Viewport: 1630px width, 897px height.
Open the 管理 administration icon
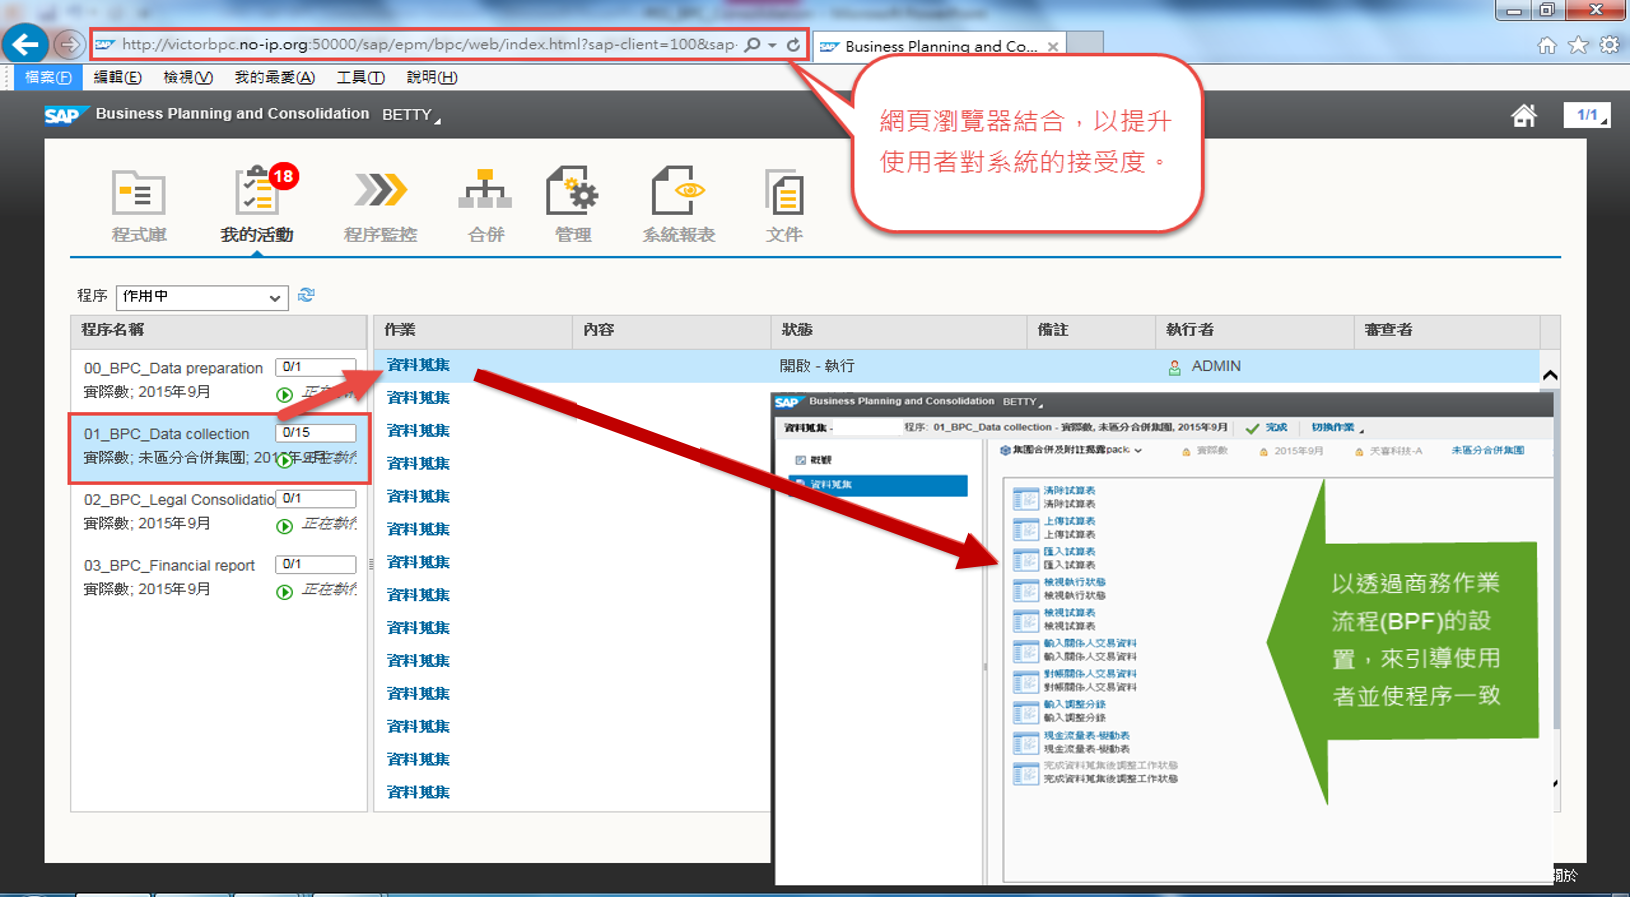click(x=572, y=204)
